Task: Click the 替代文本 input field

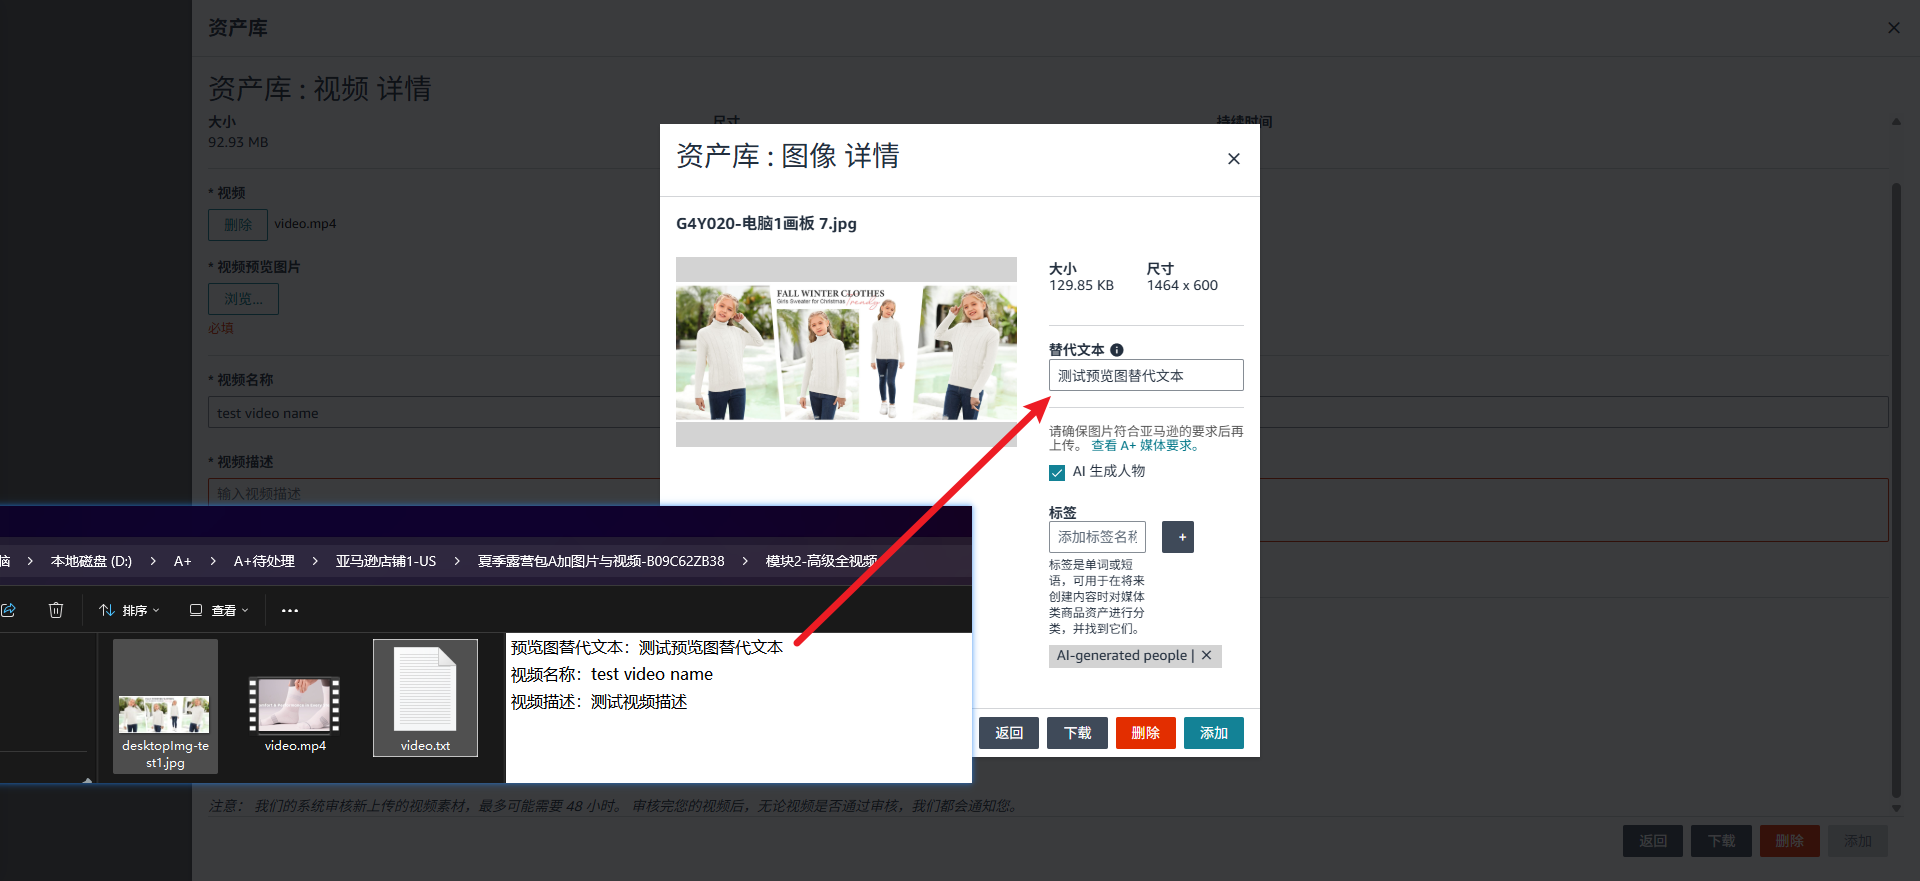Action: tap(1146, 375)
